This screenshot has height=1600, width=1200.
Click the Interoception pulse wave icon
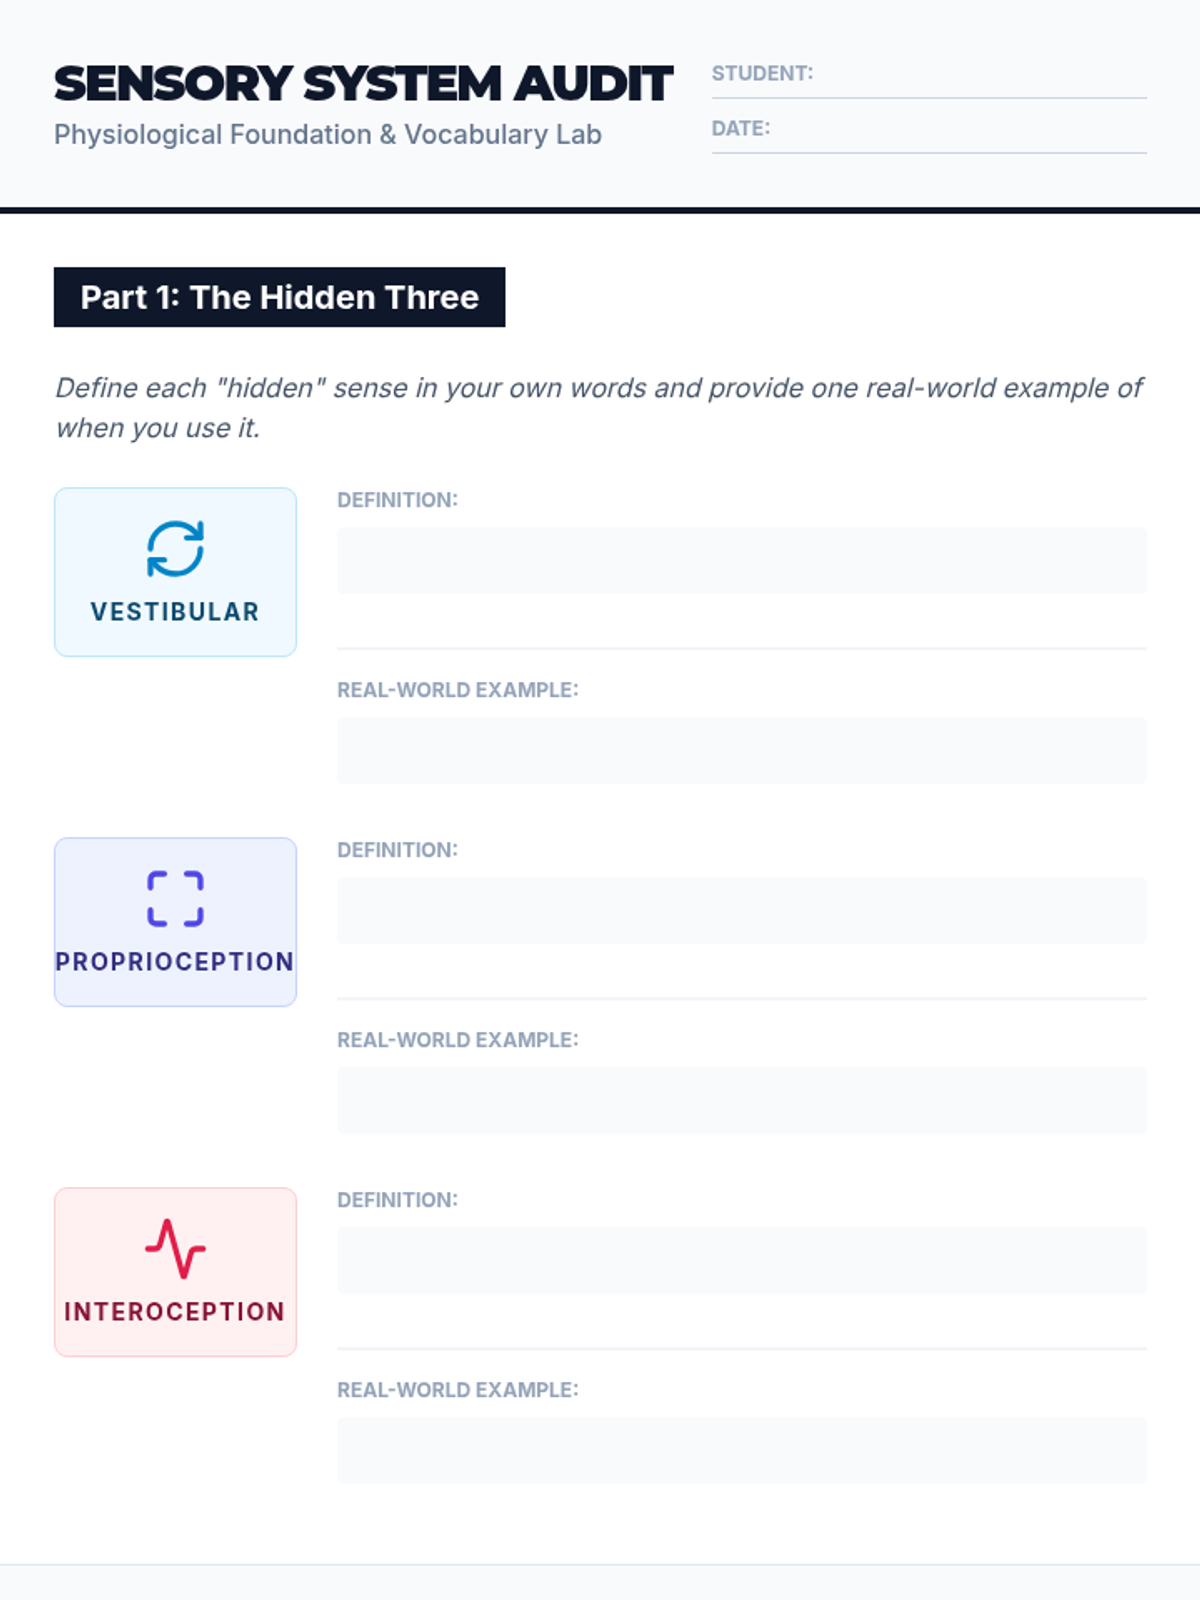point(175,1249)
